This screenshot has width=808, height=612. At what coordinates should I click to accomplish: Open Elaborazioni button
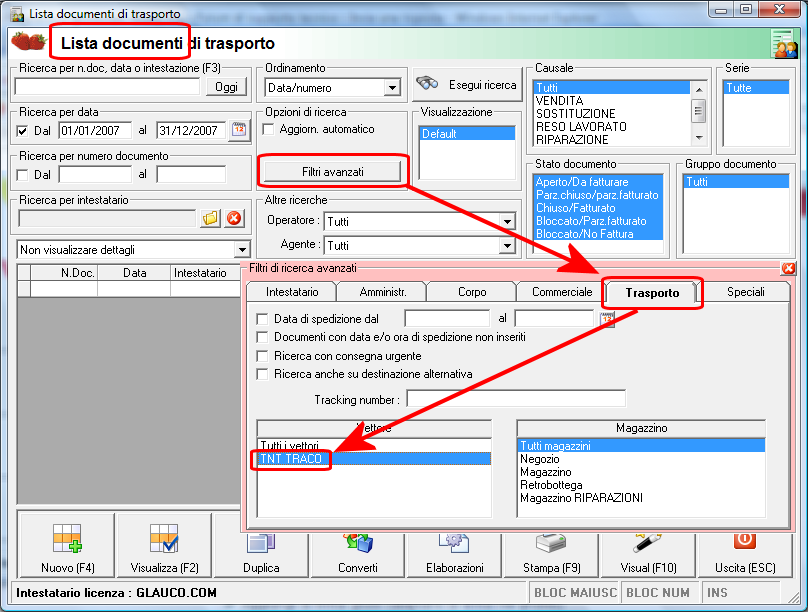coord(454,555)
